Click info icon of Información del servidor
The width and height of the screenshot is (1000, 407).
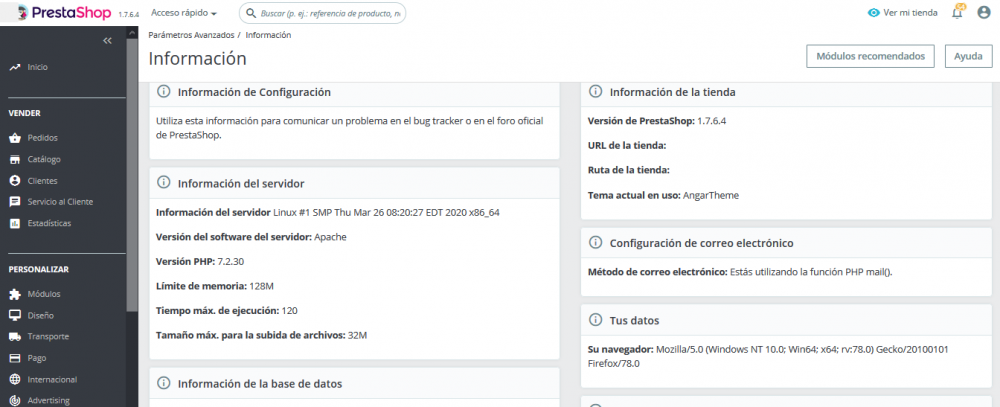click(163, 183)
